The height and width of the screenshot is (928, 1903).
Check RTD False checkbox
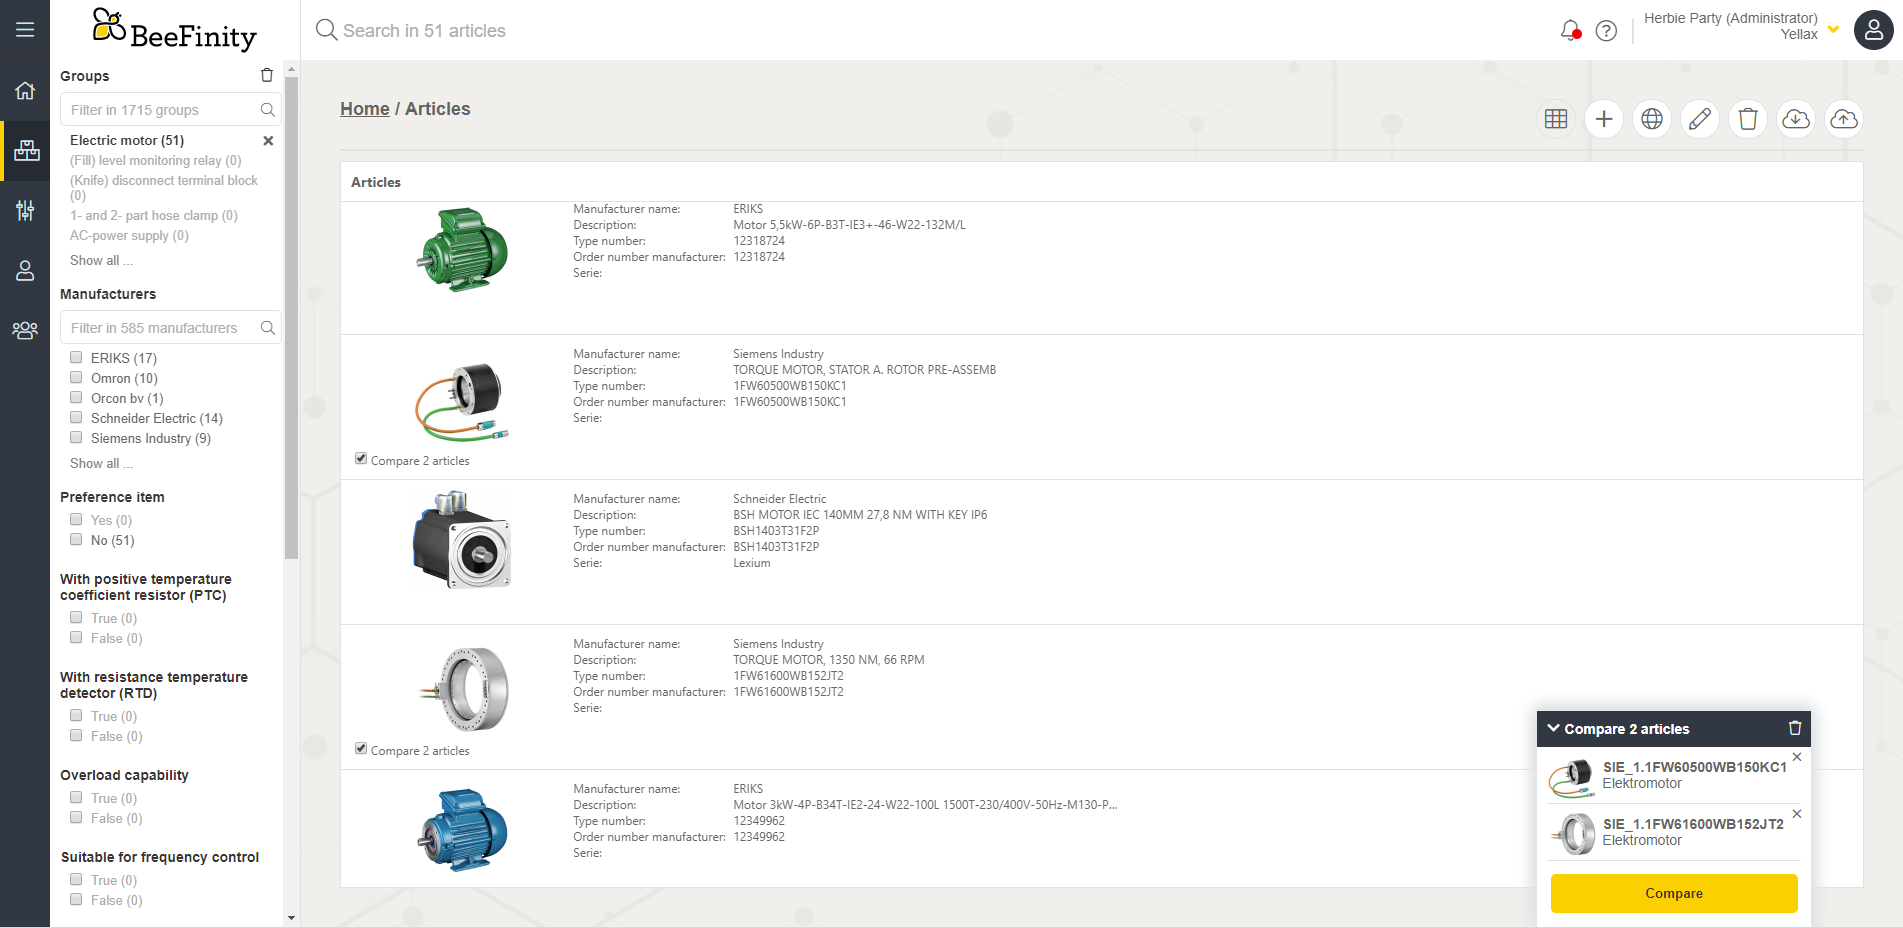[x=76, y=735]
